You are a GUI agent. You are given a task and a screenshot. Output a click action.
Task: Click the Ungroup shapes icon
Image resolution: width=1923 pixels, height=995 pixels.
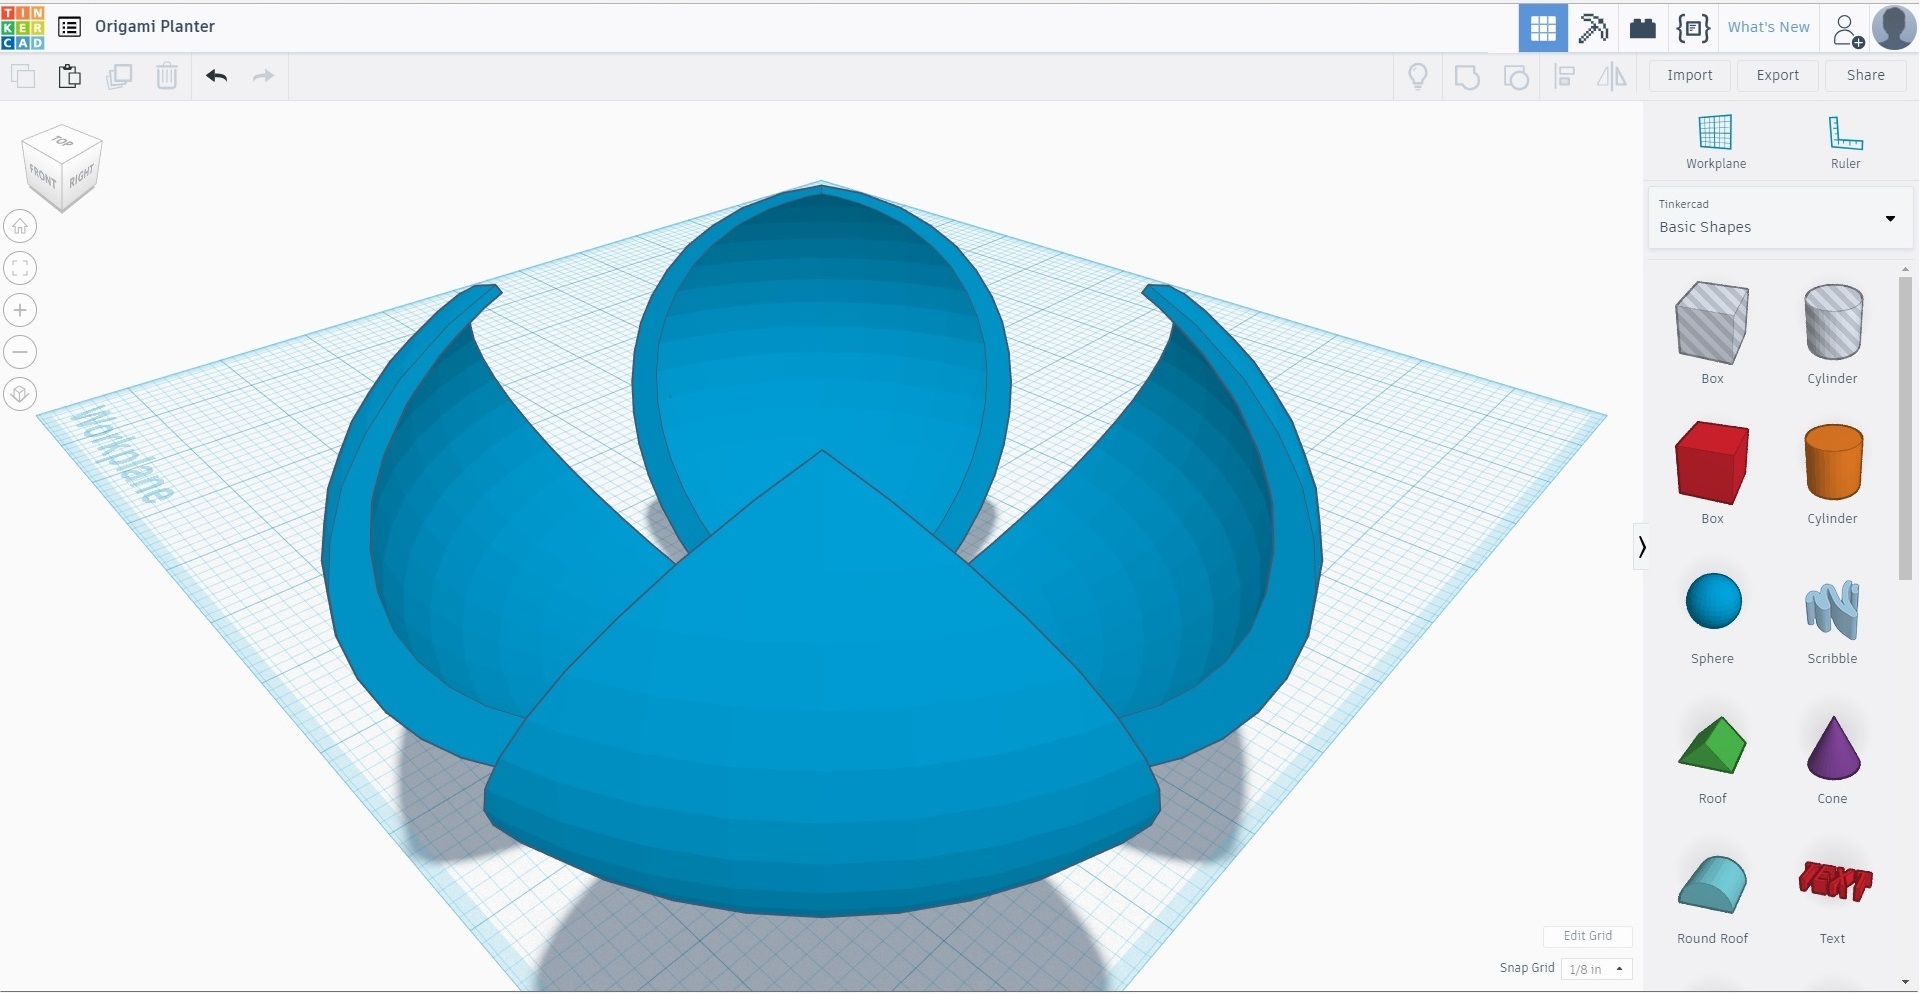coord(1516,77)
